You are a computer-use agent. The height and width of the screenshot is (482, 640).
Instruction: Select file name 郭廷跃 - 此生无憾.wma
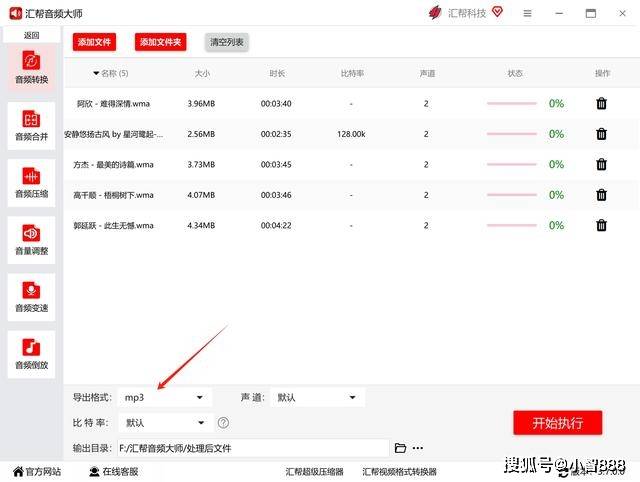pos(113,225)
